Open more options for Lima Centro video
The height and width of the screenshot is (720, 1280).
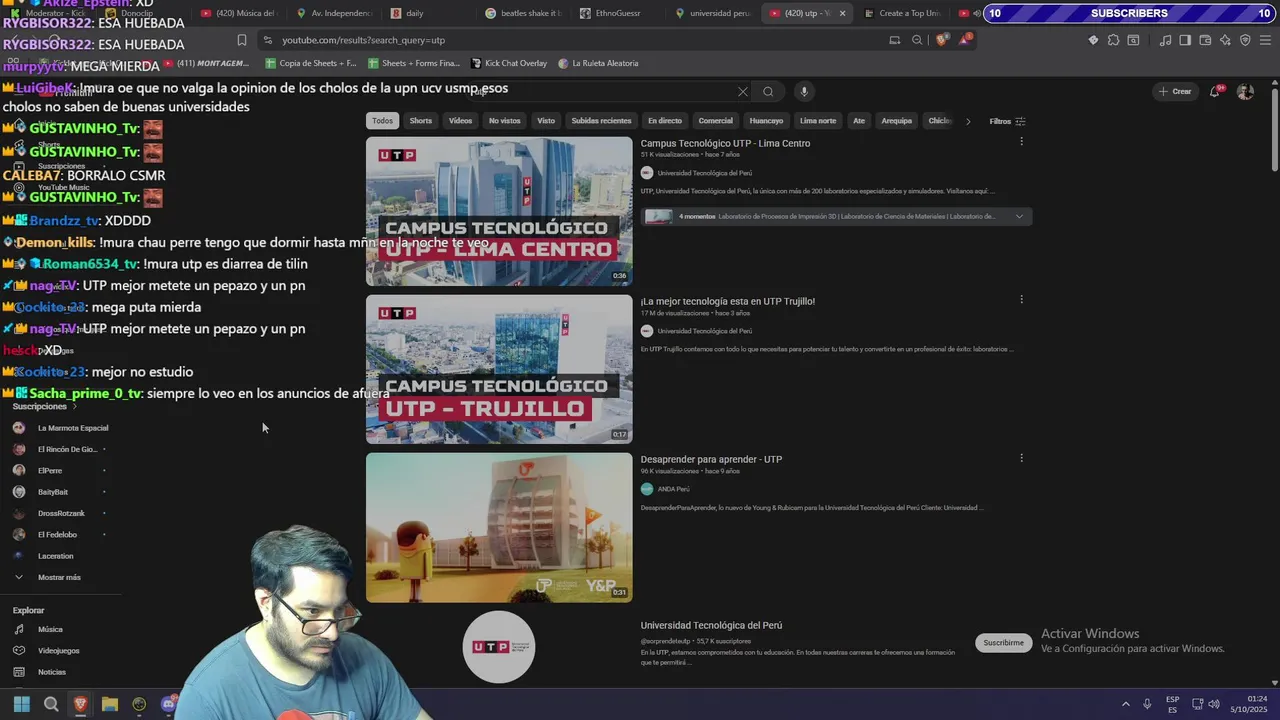coord(1021,142)
